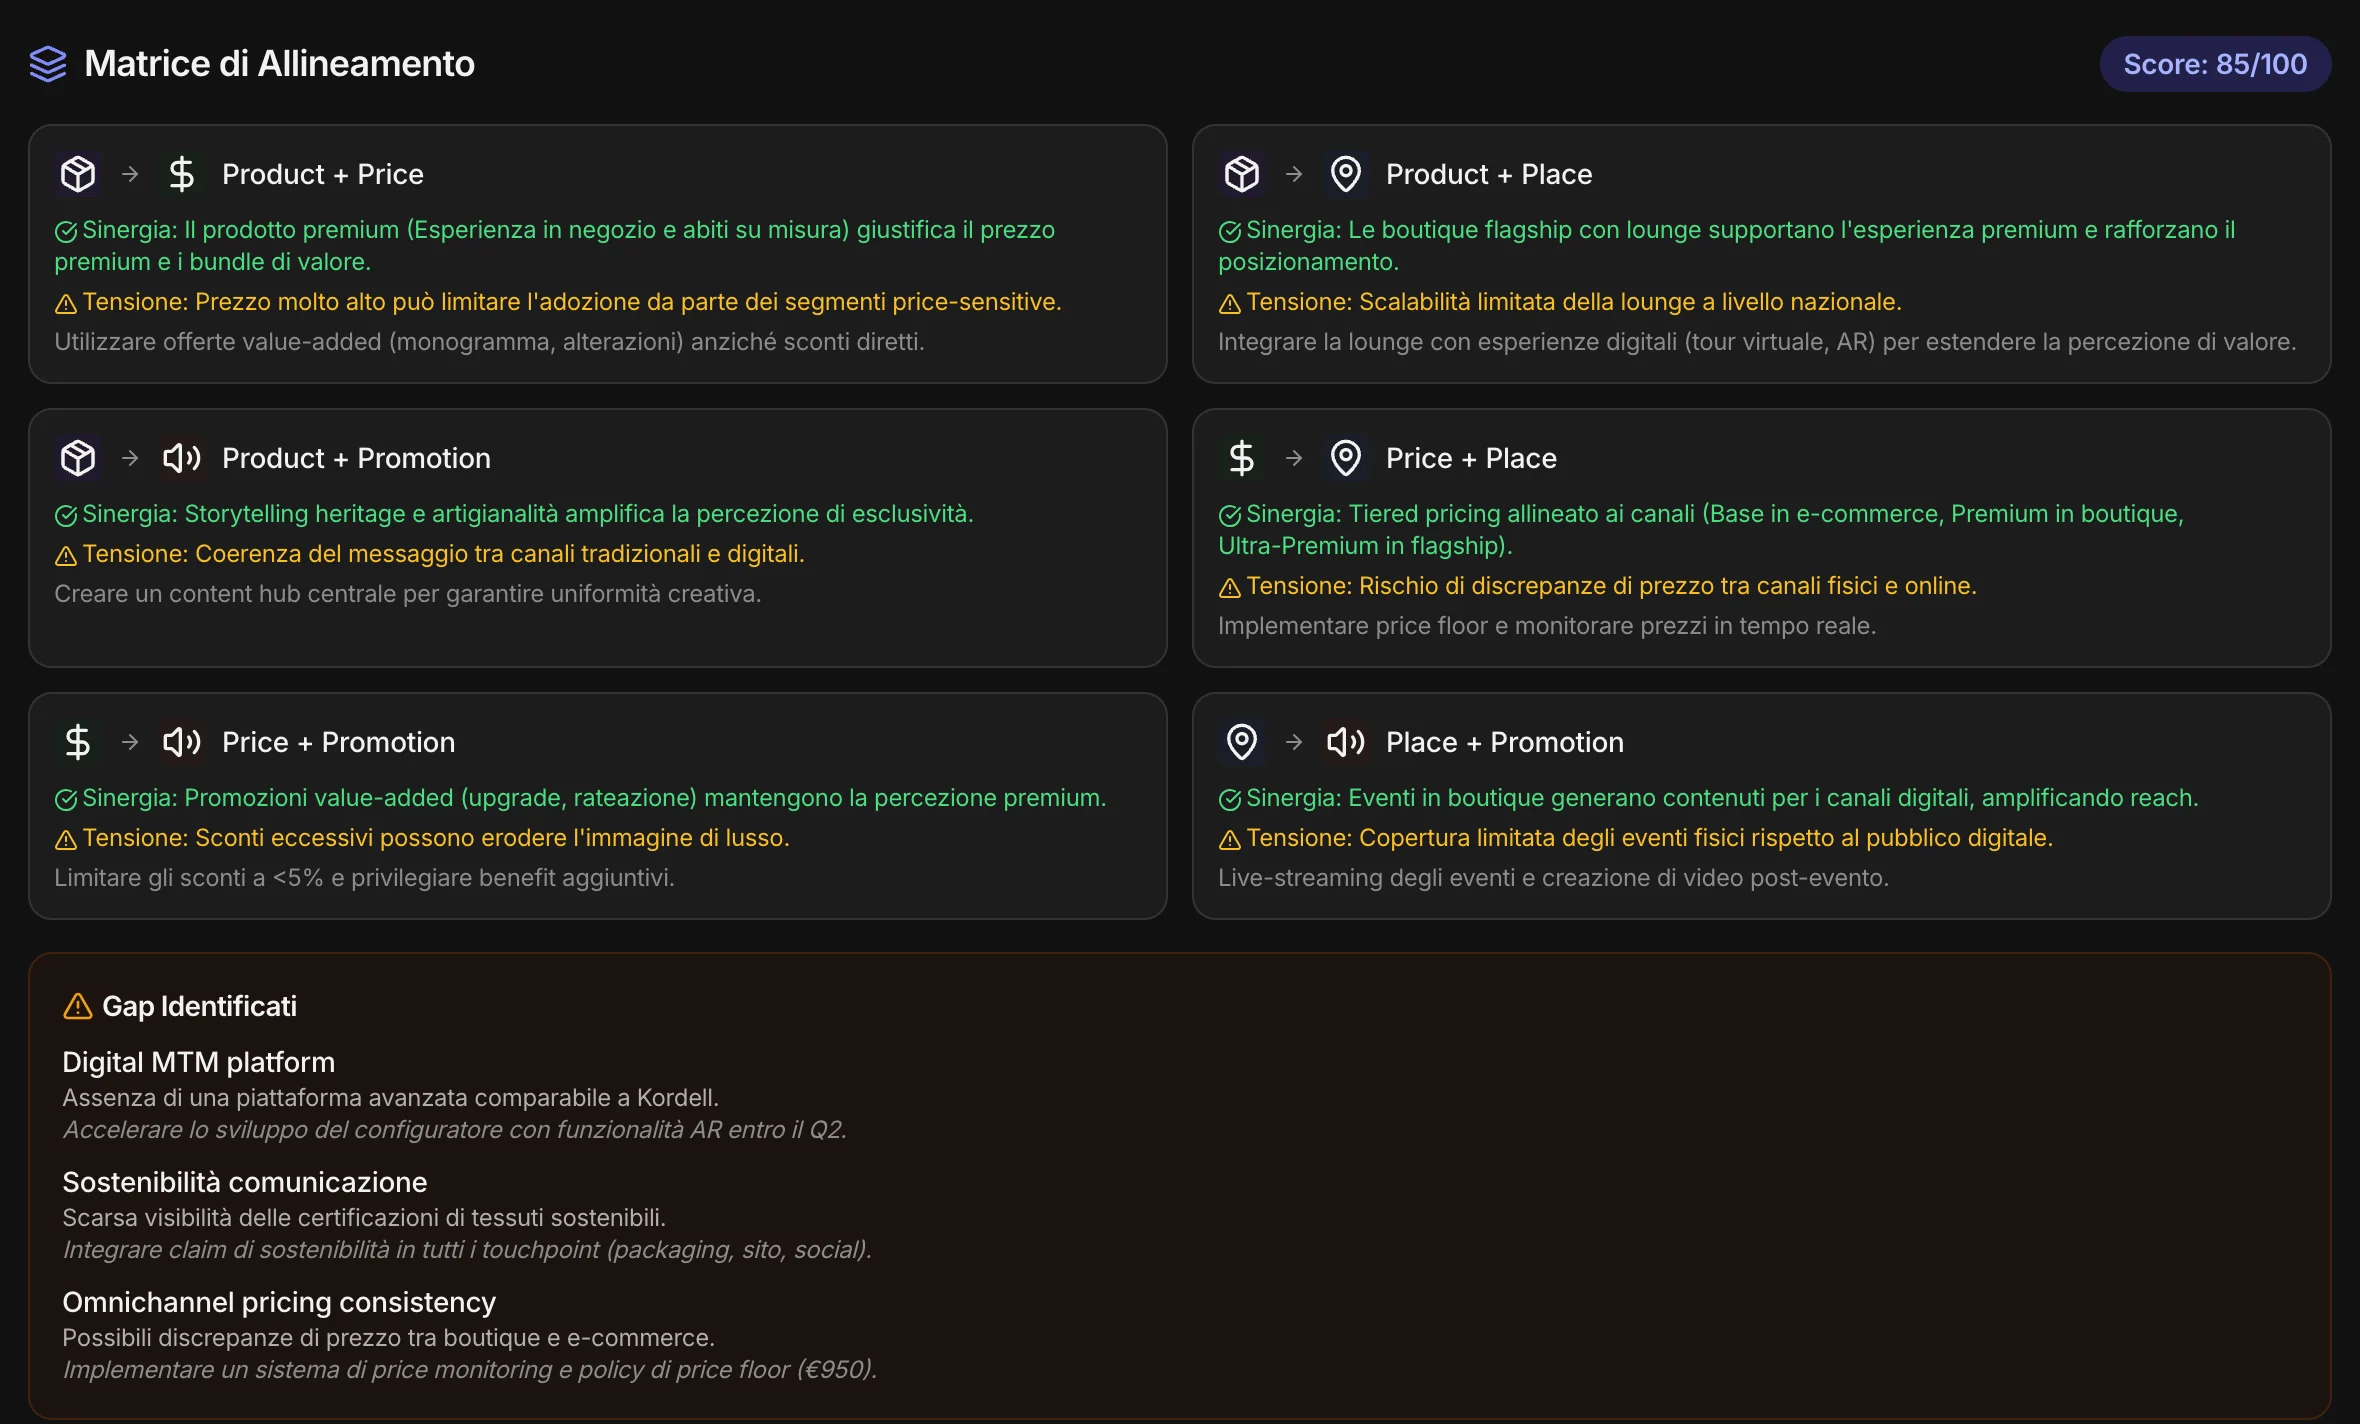Click the box icon in Product + Price card
The width and height of the screenshot is (2360, 1424).
click(78, 174)
